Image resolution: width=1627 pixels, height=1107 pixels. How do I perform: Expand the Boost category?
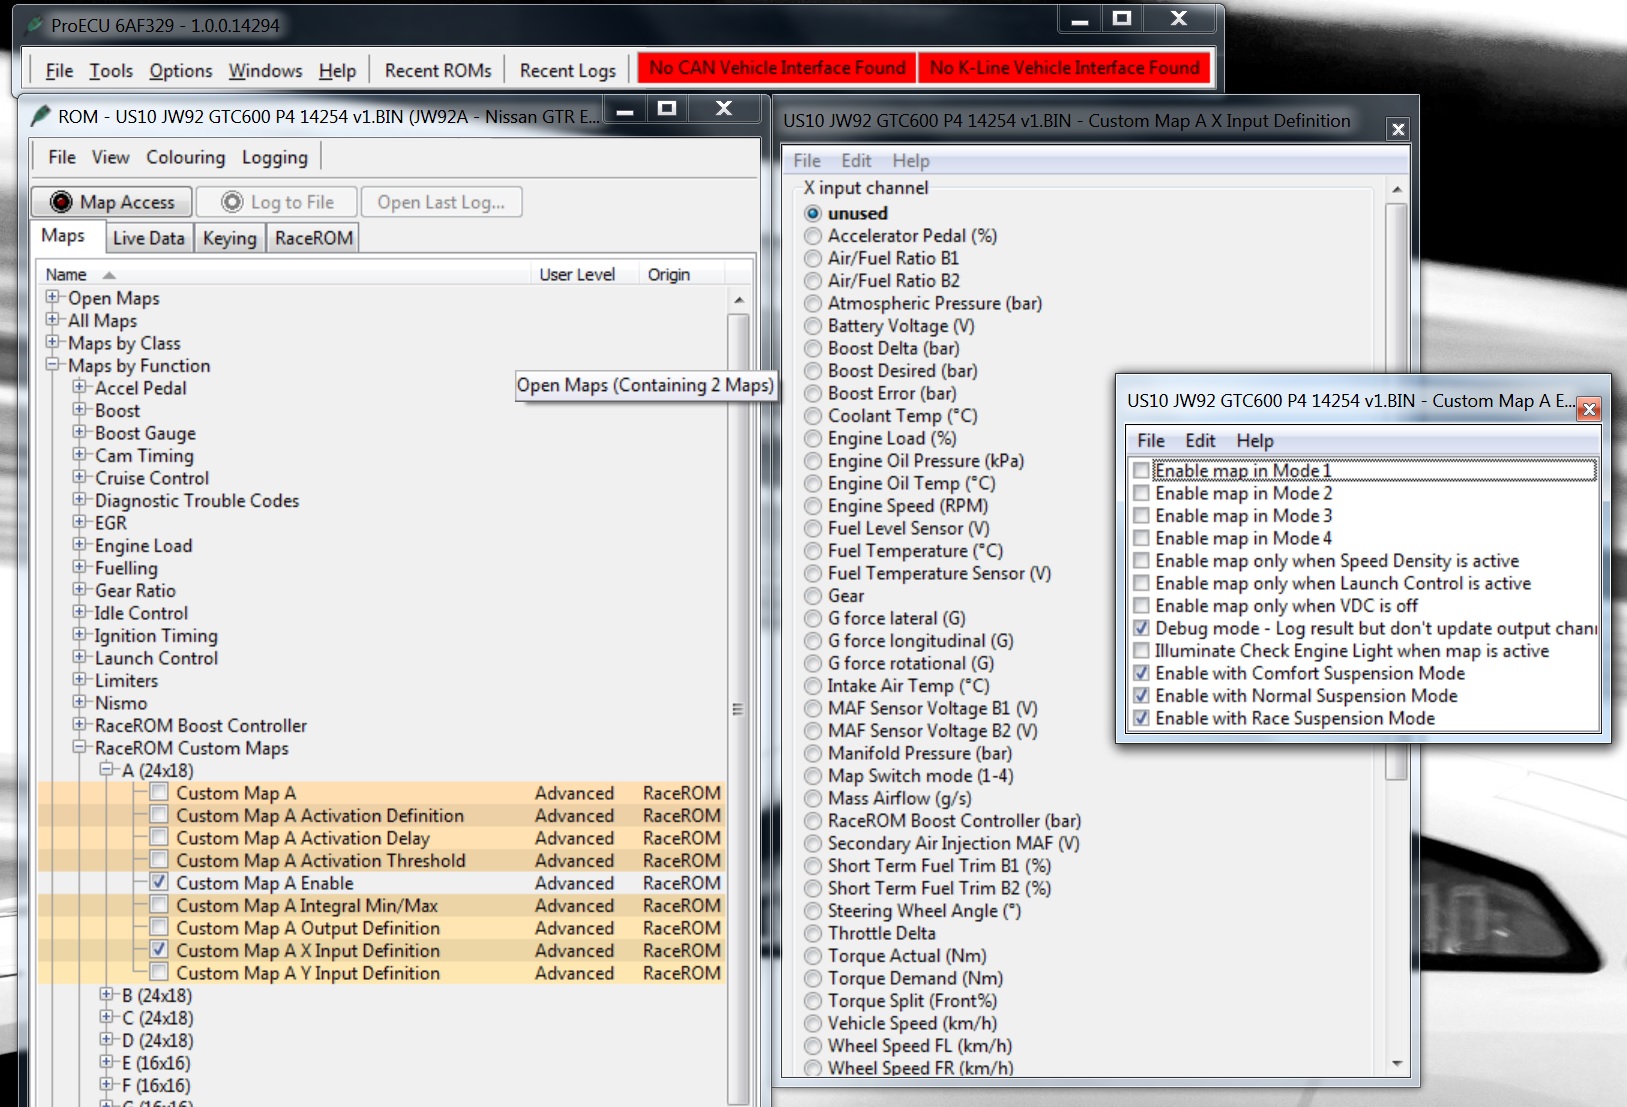click(79, 410)
